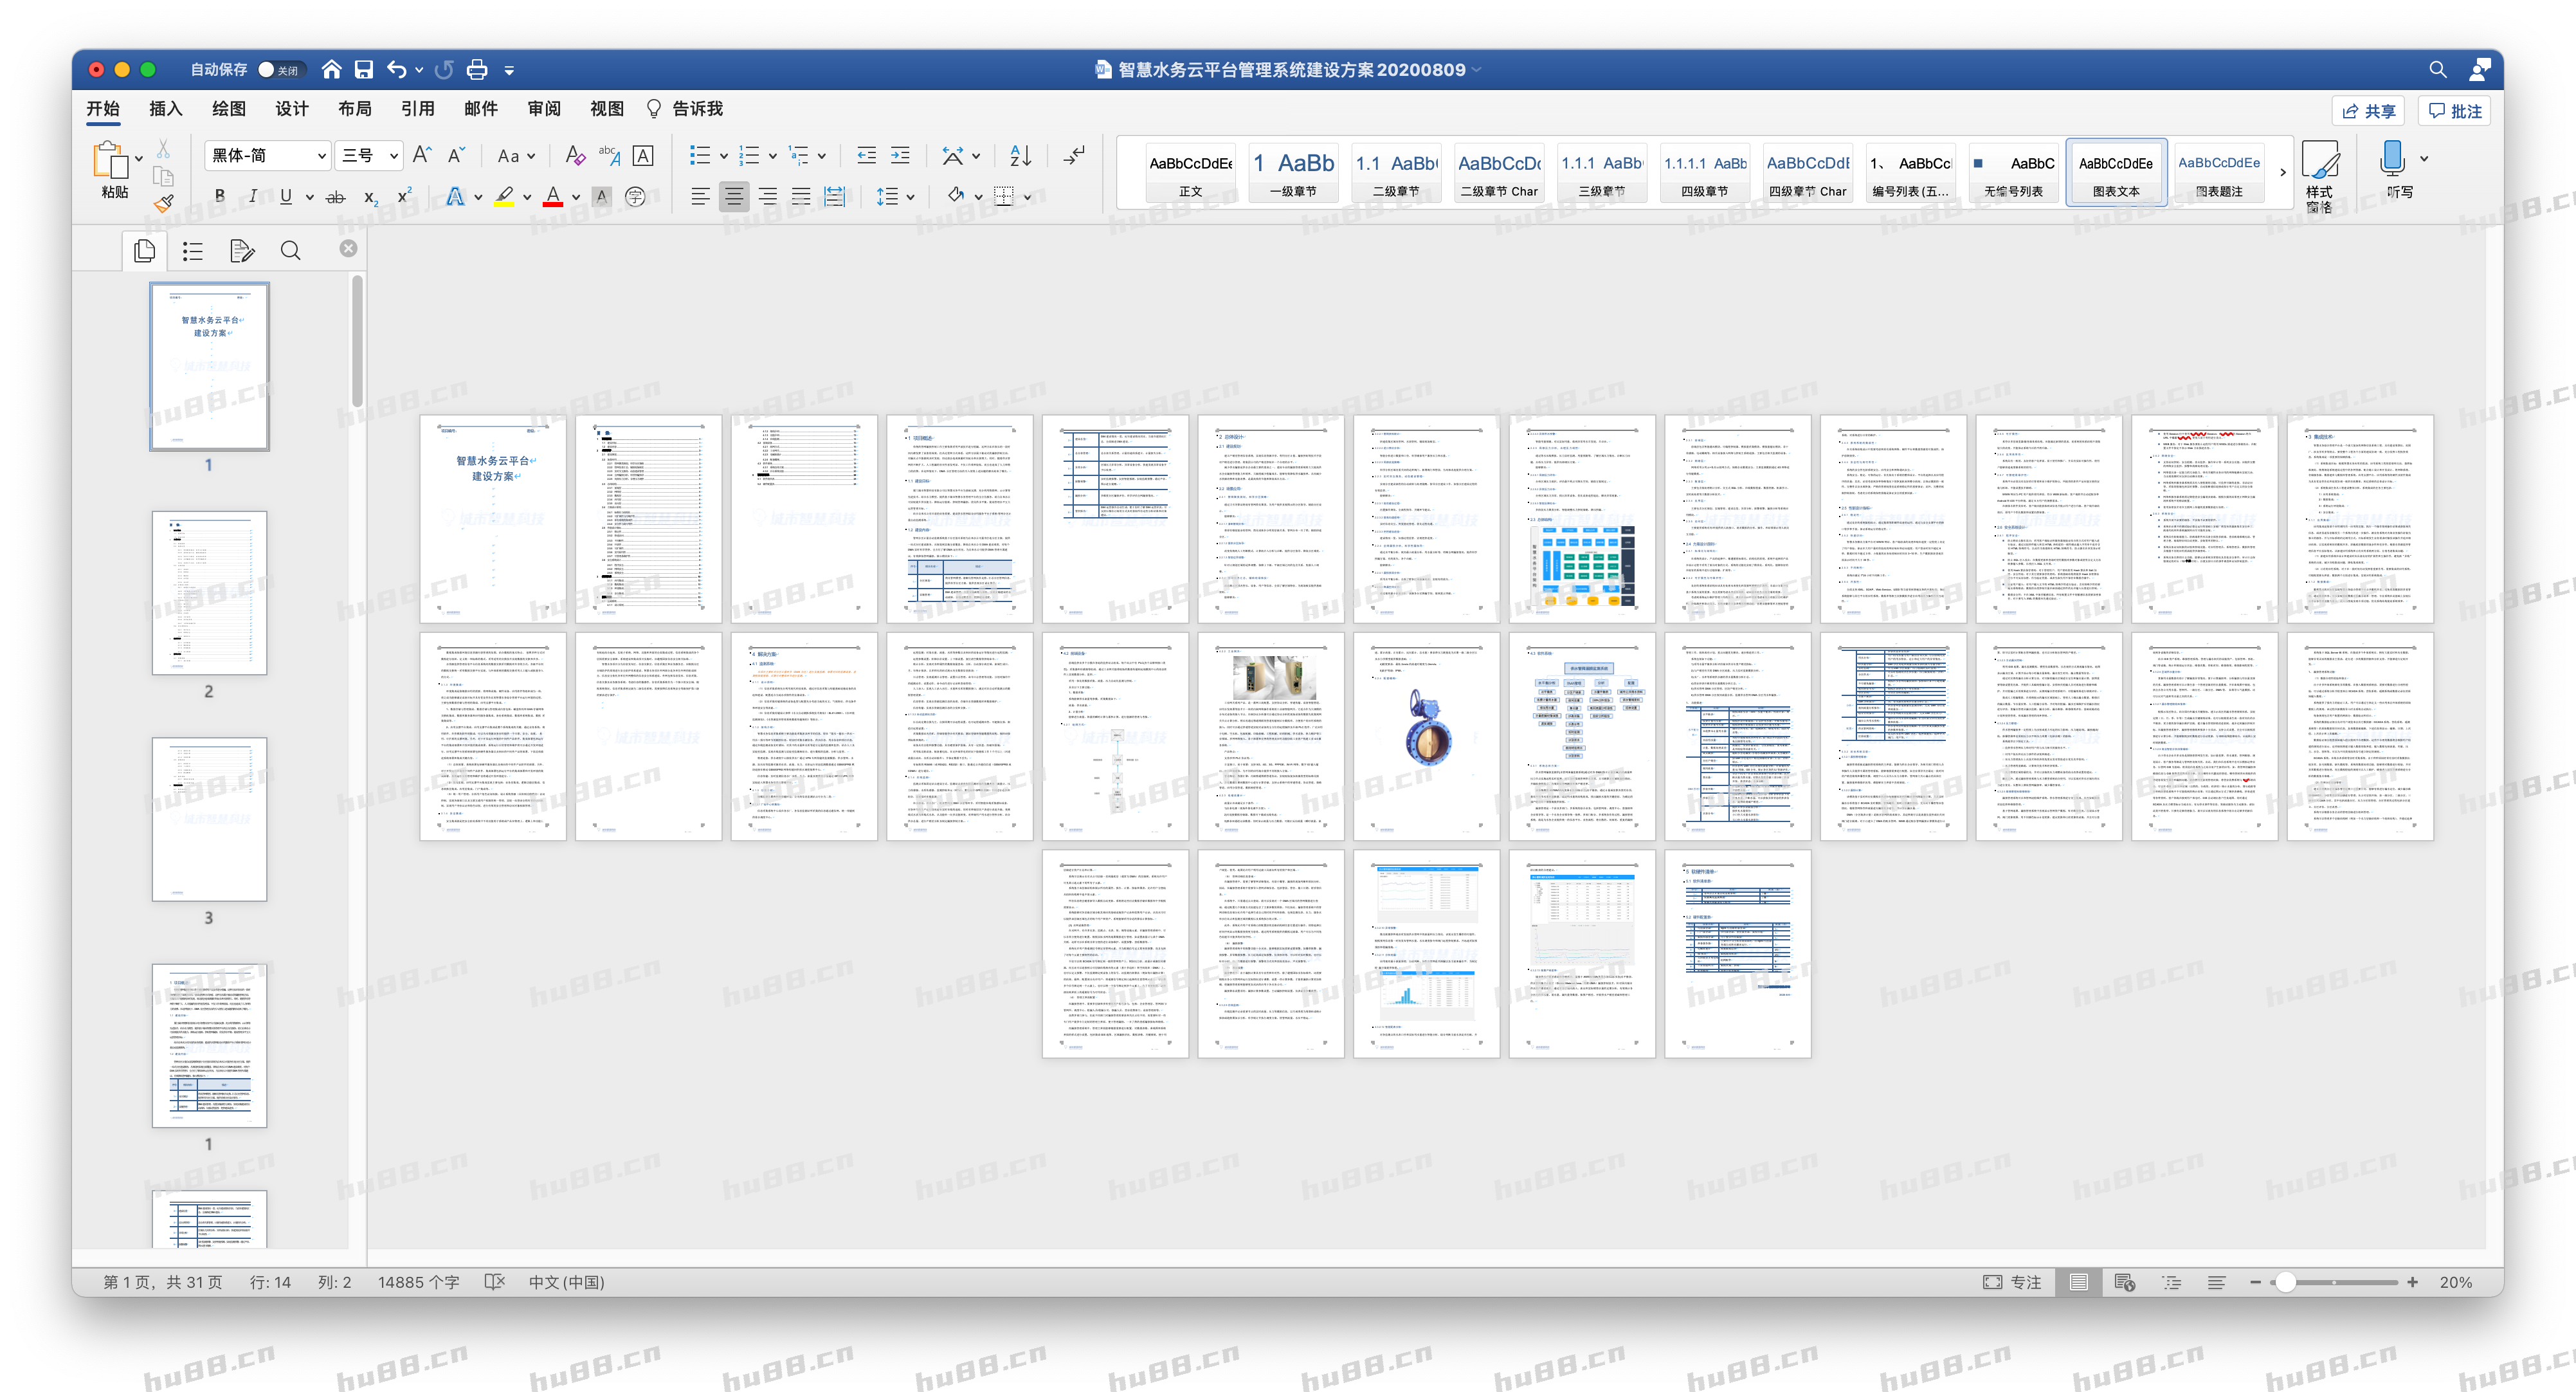Apply highlight color marker icon
Viewport: 2576px width, 1392px height.
tap(504, 196)
